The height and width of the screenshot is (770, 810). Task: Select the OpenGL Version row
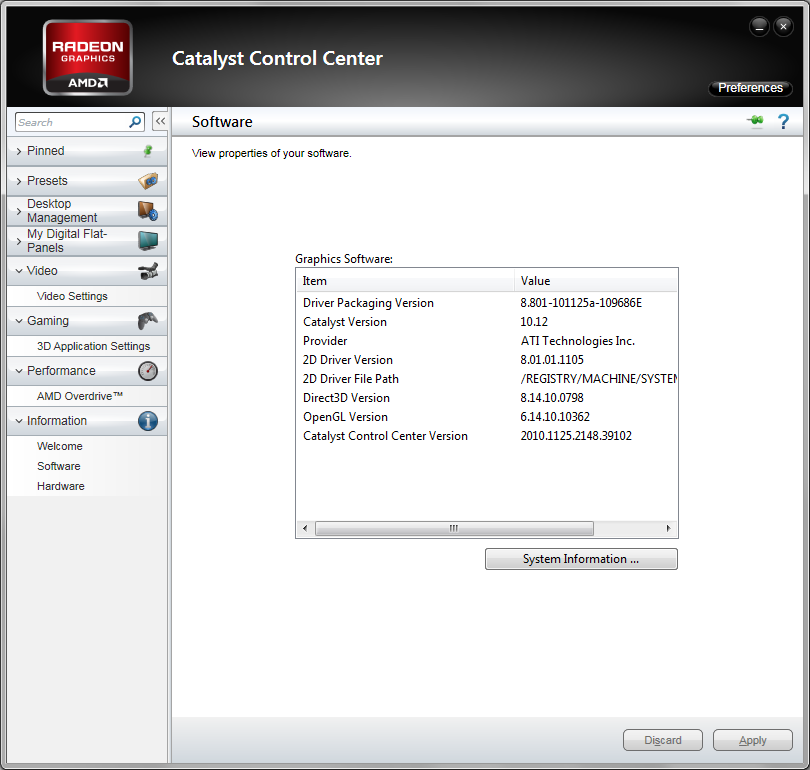[x=487, y=417]
